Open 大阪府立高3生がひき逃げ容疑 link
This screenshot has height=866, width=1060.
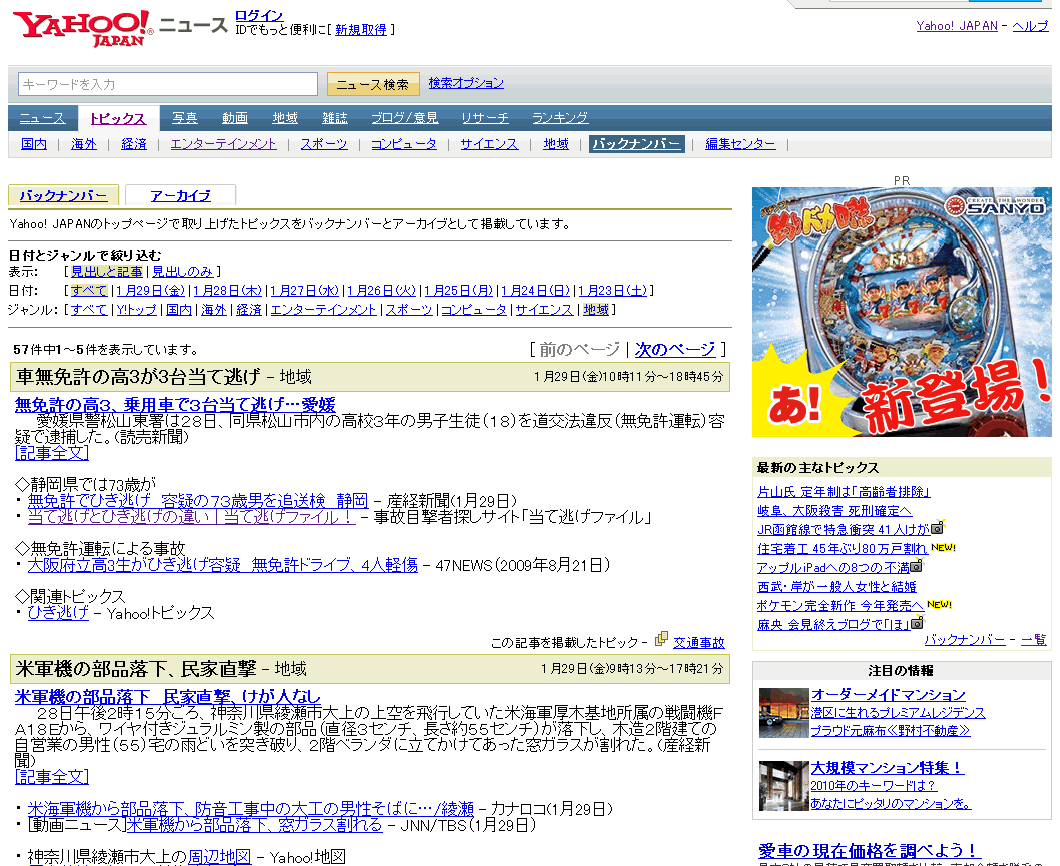coord(222,565)
